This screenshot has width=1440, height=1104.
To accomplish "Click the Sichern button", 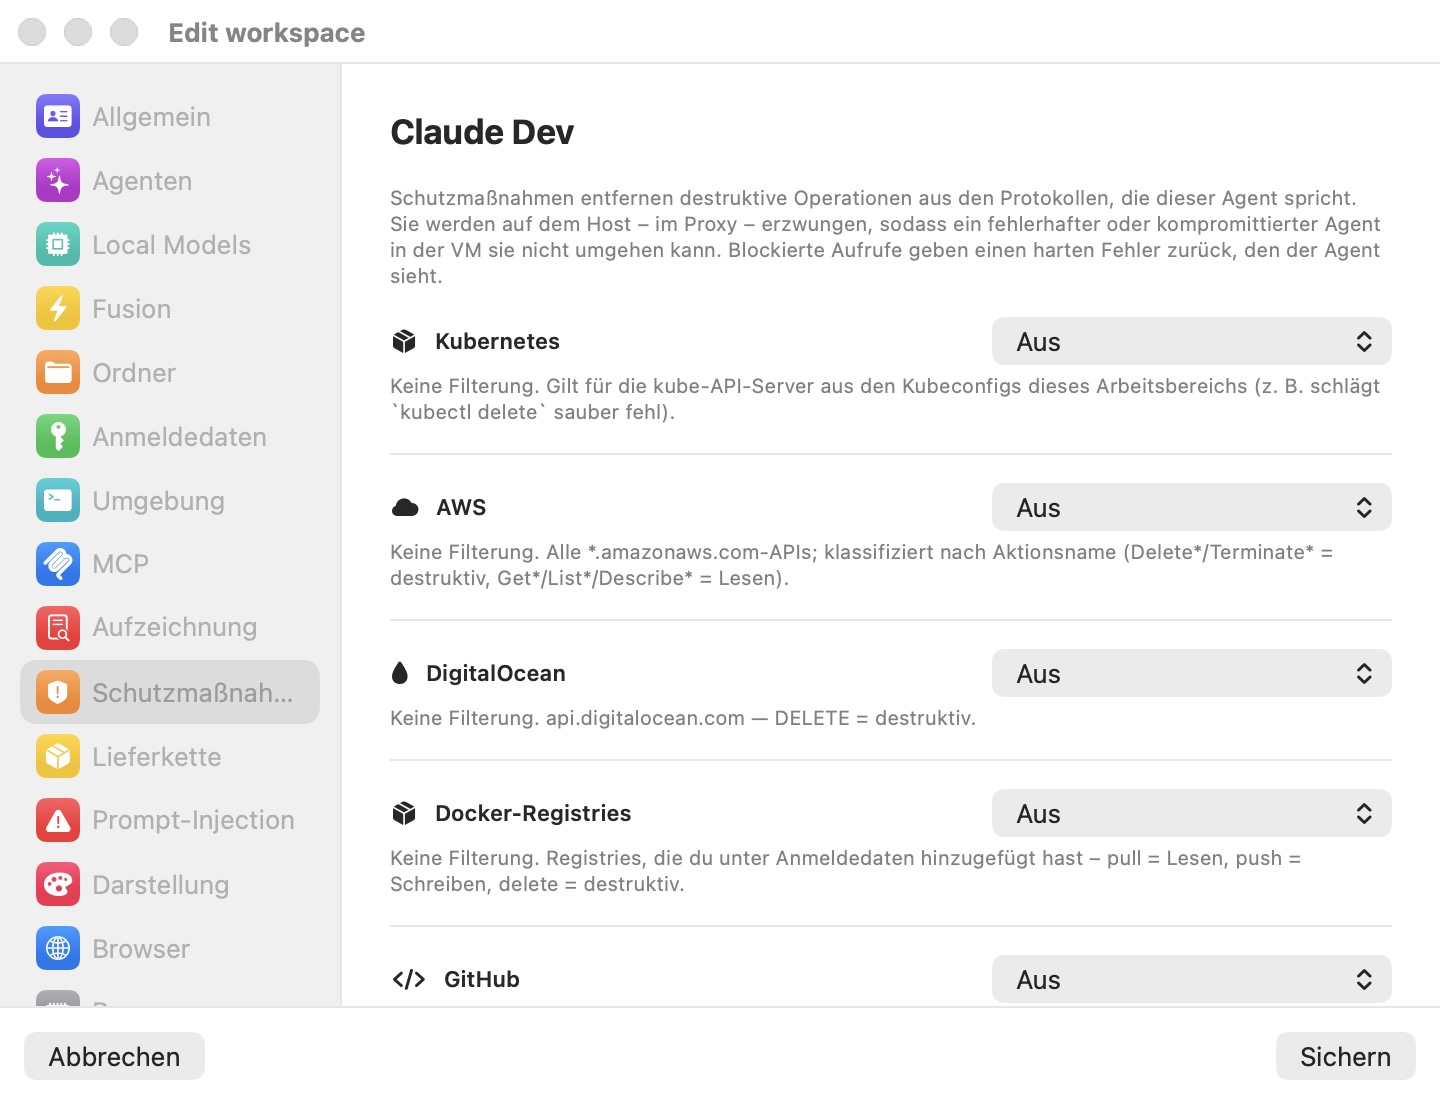I will pyautogui.click(x=1345, y=1056).
